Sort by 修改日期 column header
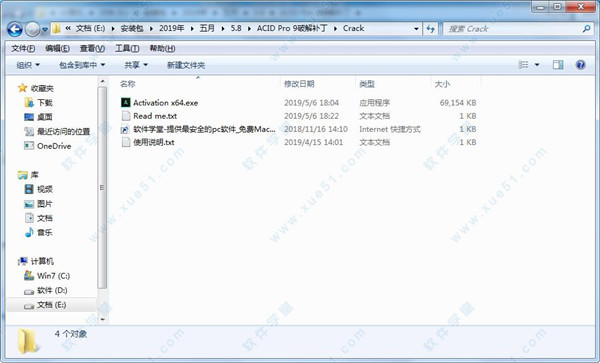Screen dimensions: 600x363 [x=299, y=84]
